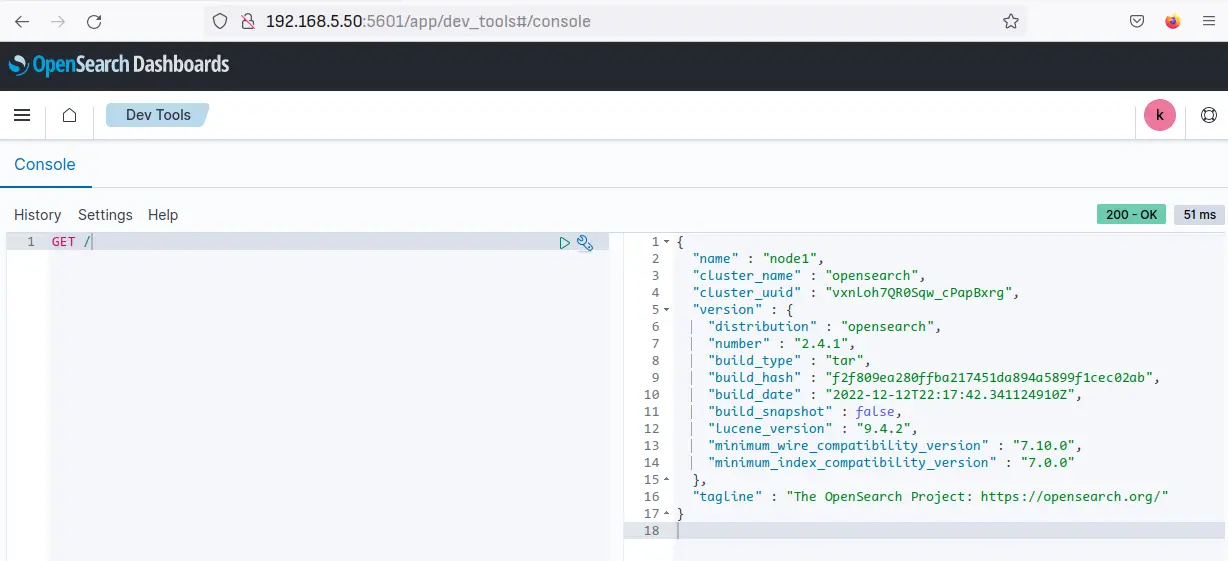Click the shield tracking protection icon
Screen dimensions: 1228x561
(221, 21)
